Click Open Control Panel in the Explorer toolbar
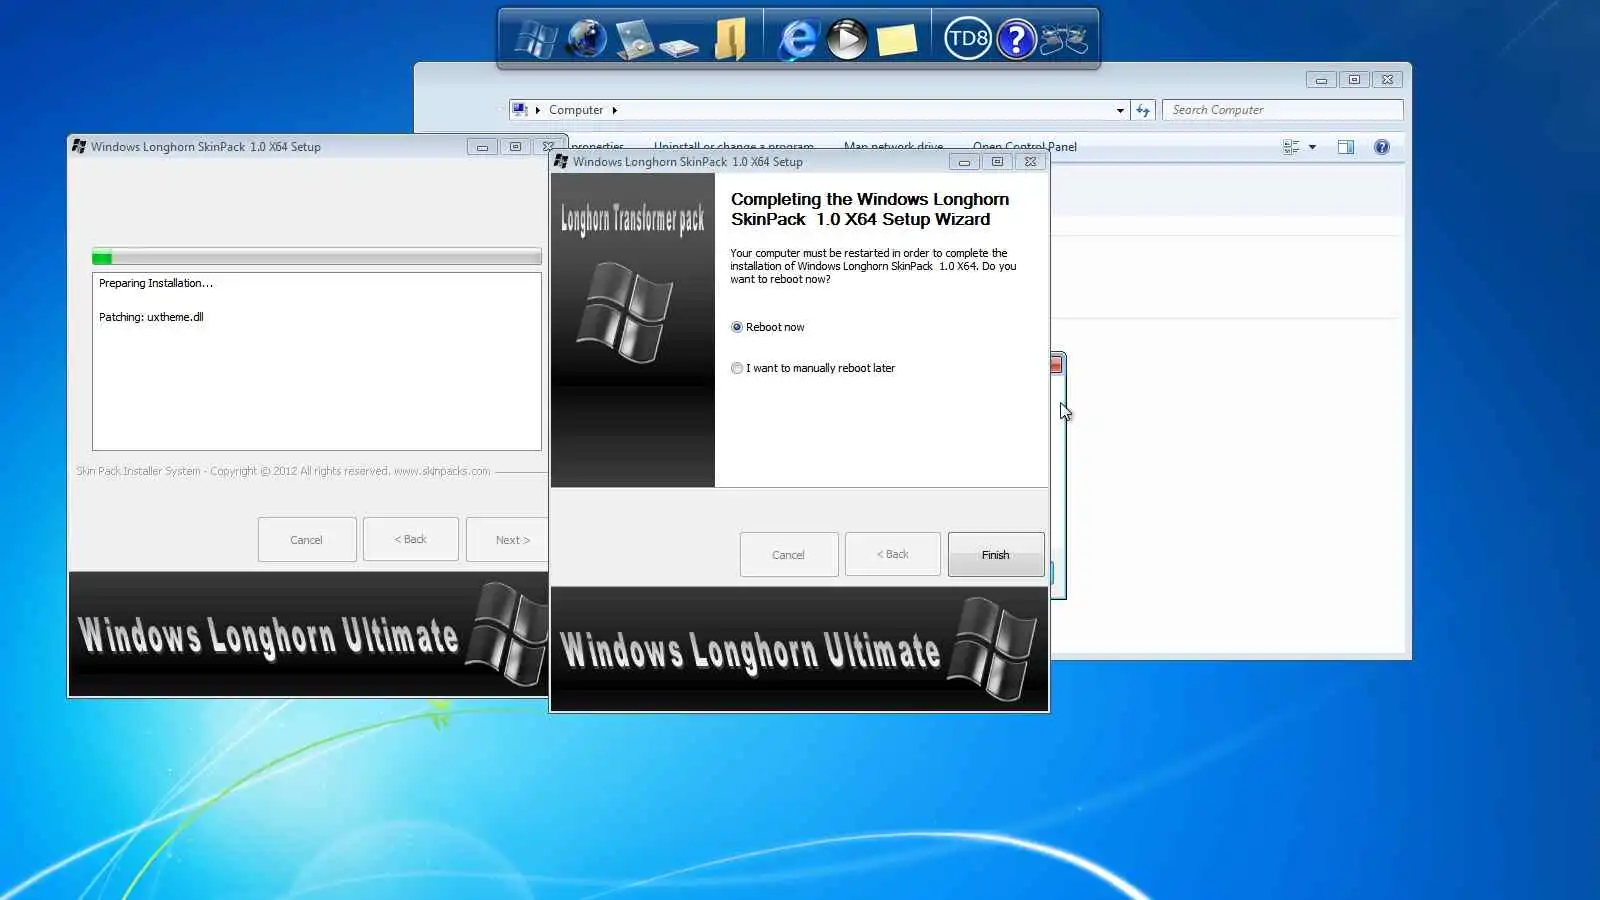This screenshot has width=1600, height=900. click(1025, 147)
